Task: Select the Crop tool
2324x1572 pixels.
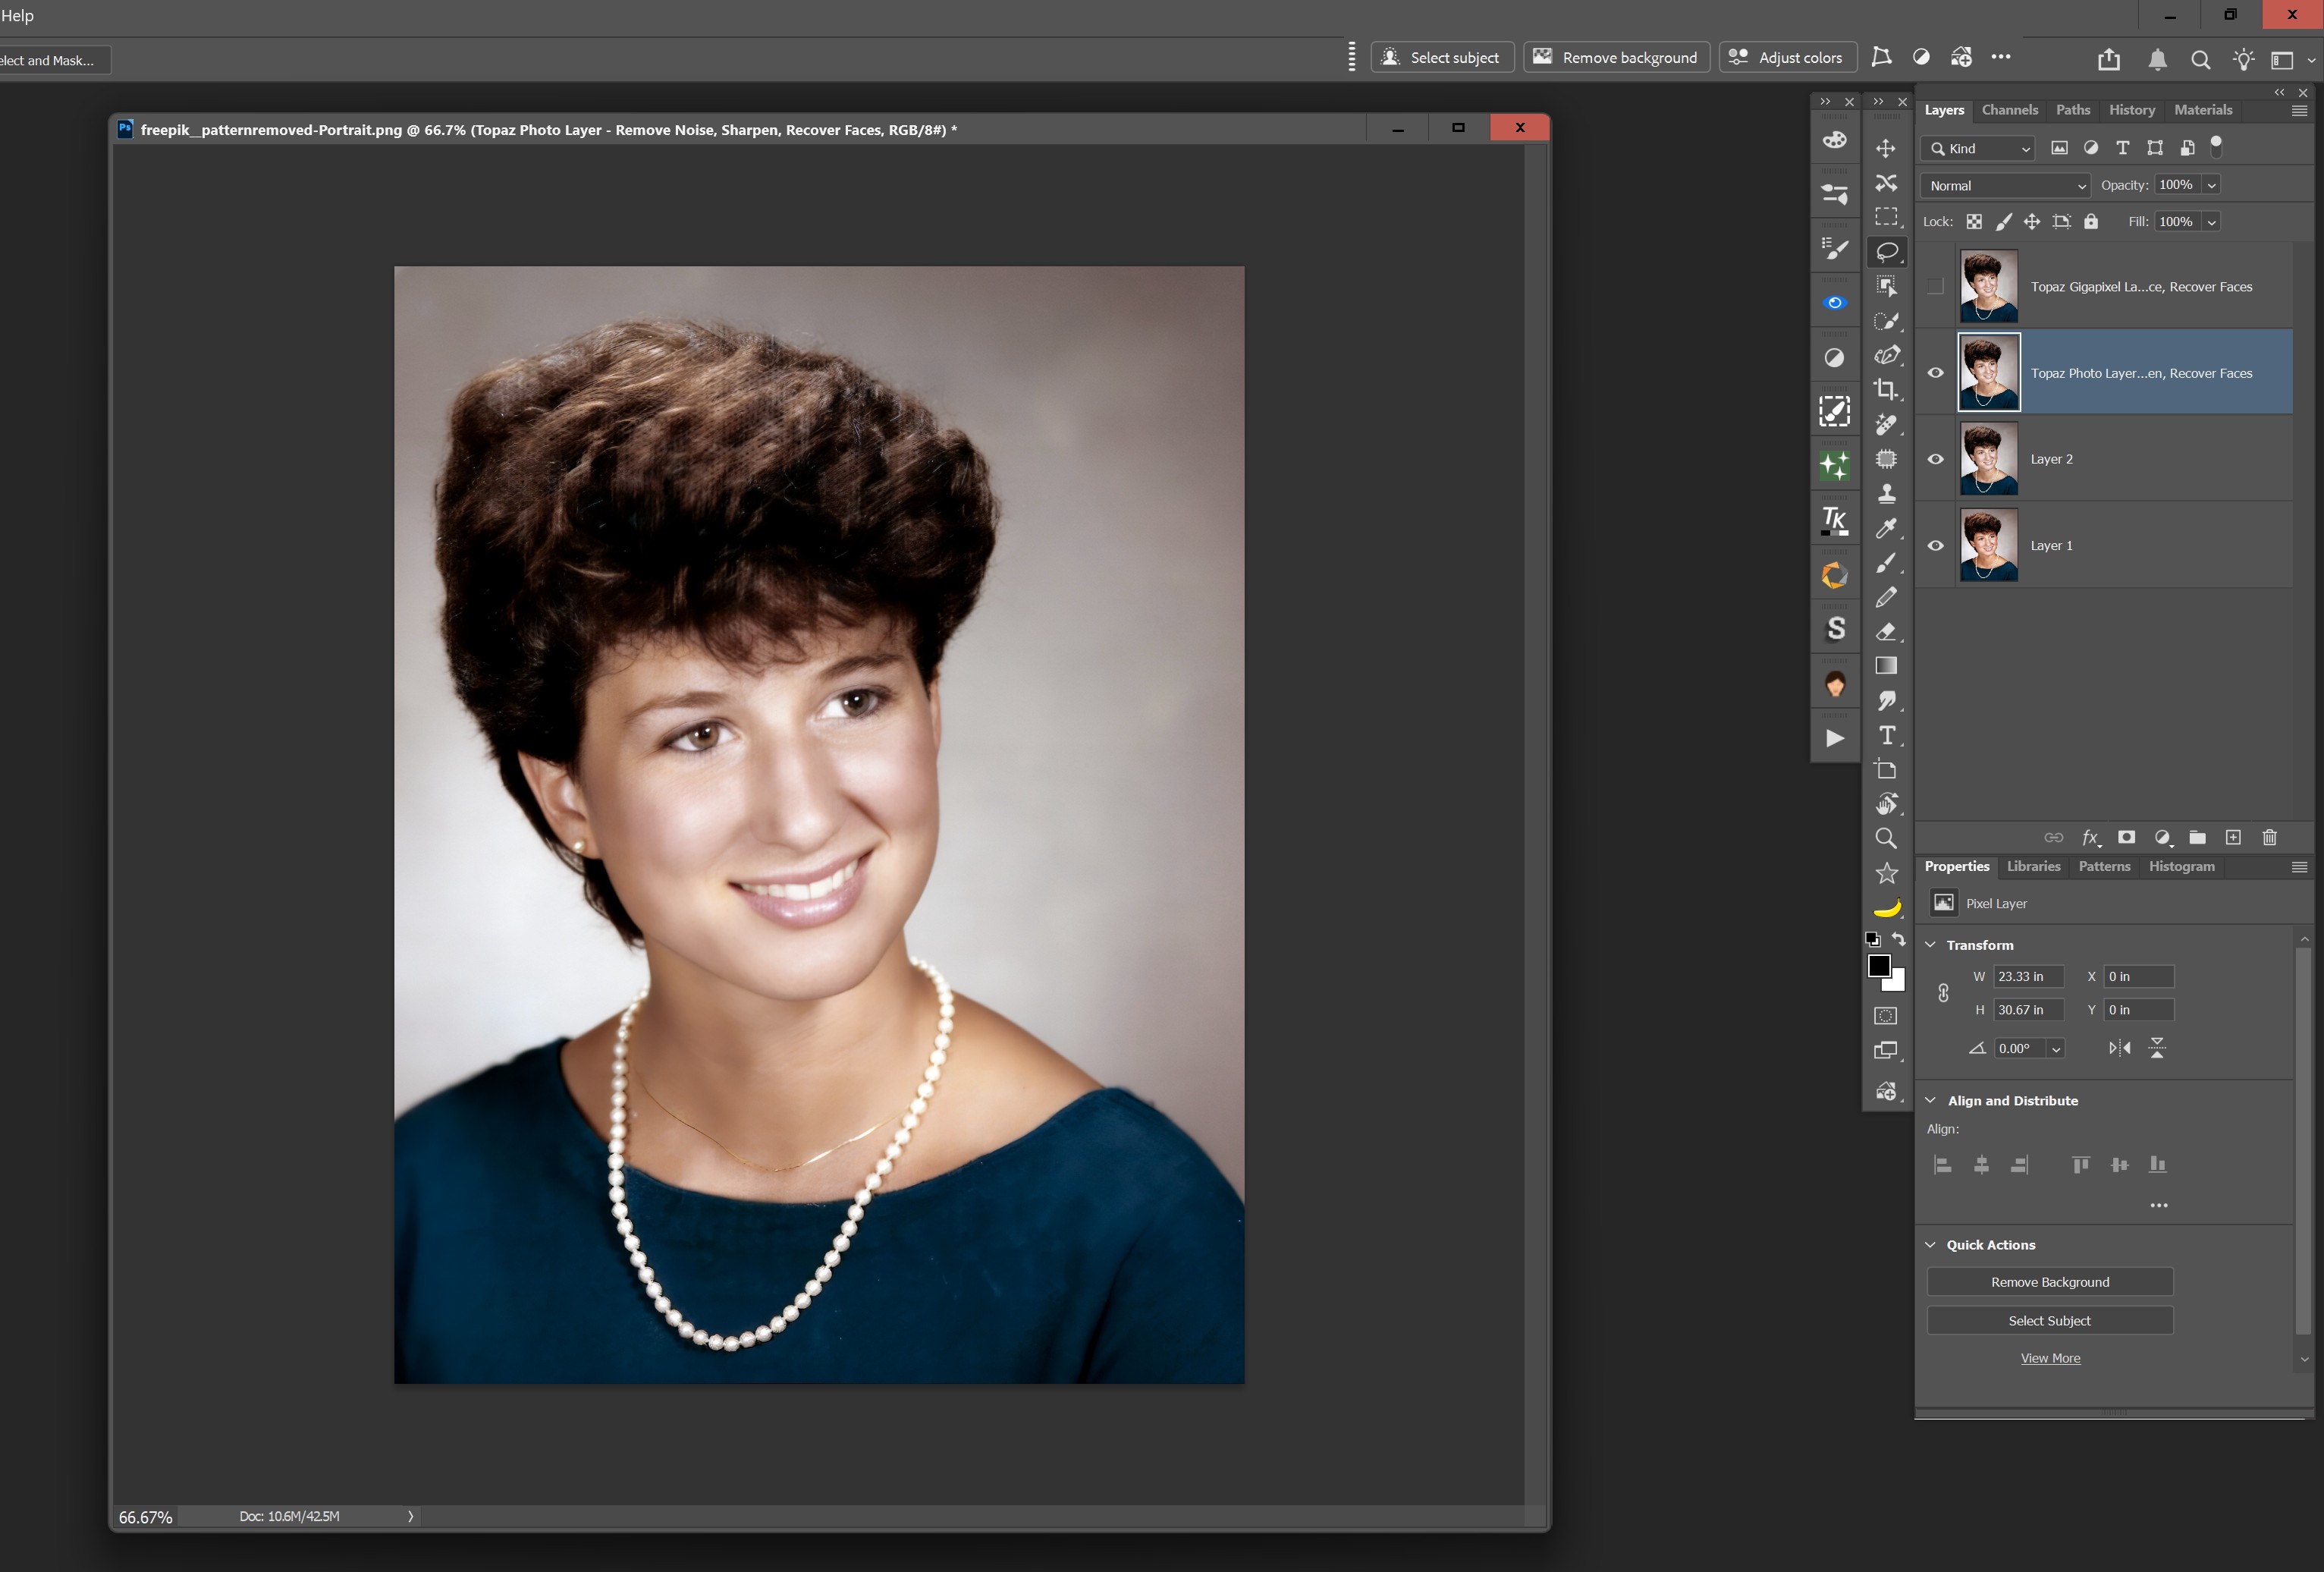Action: [x=1885, y=389]
